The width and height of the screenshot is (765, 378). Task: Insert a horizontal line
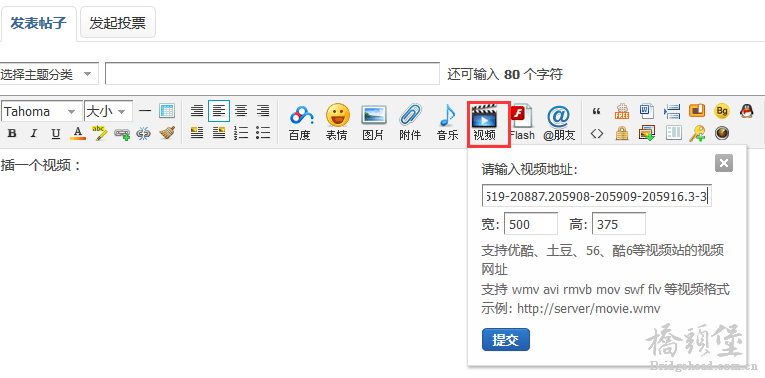click(x=145, y=111)
